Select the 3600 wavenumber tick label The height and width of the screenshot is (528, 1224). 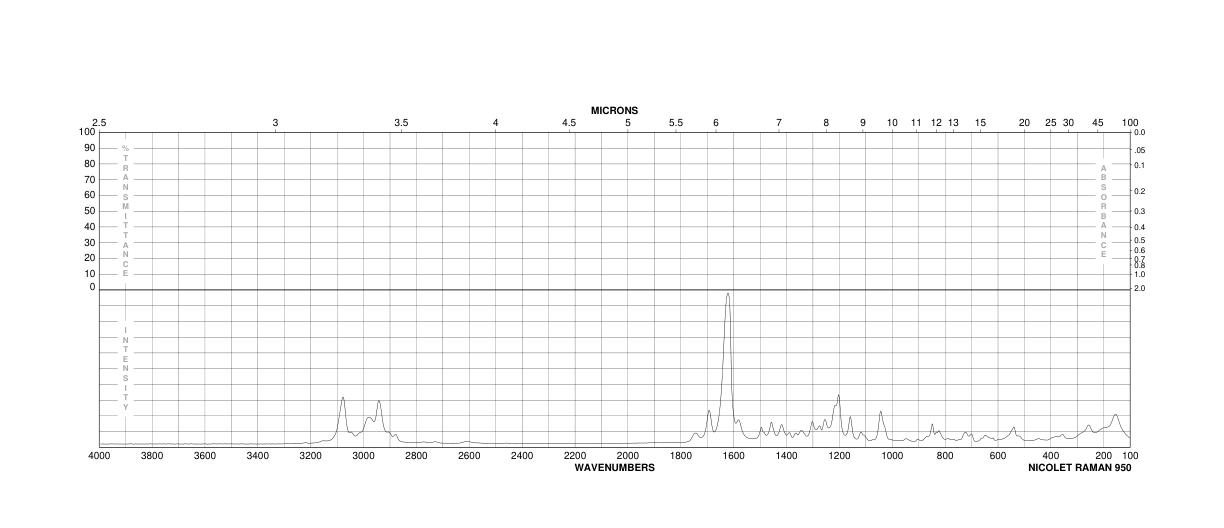click(204, 456)
